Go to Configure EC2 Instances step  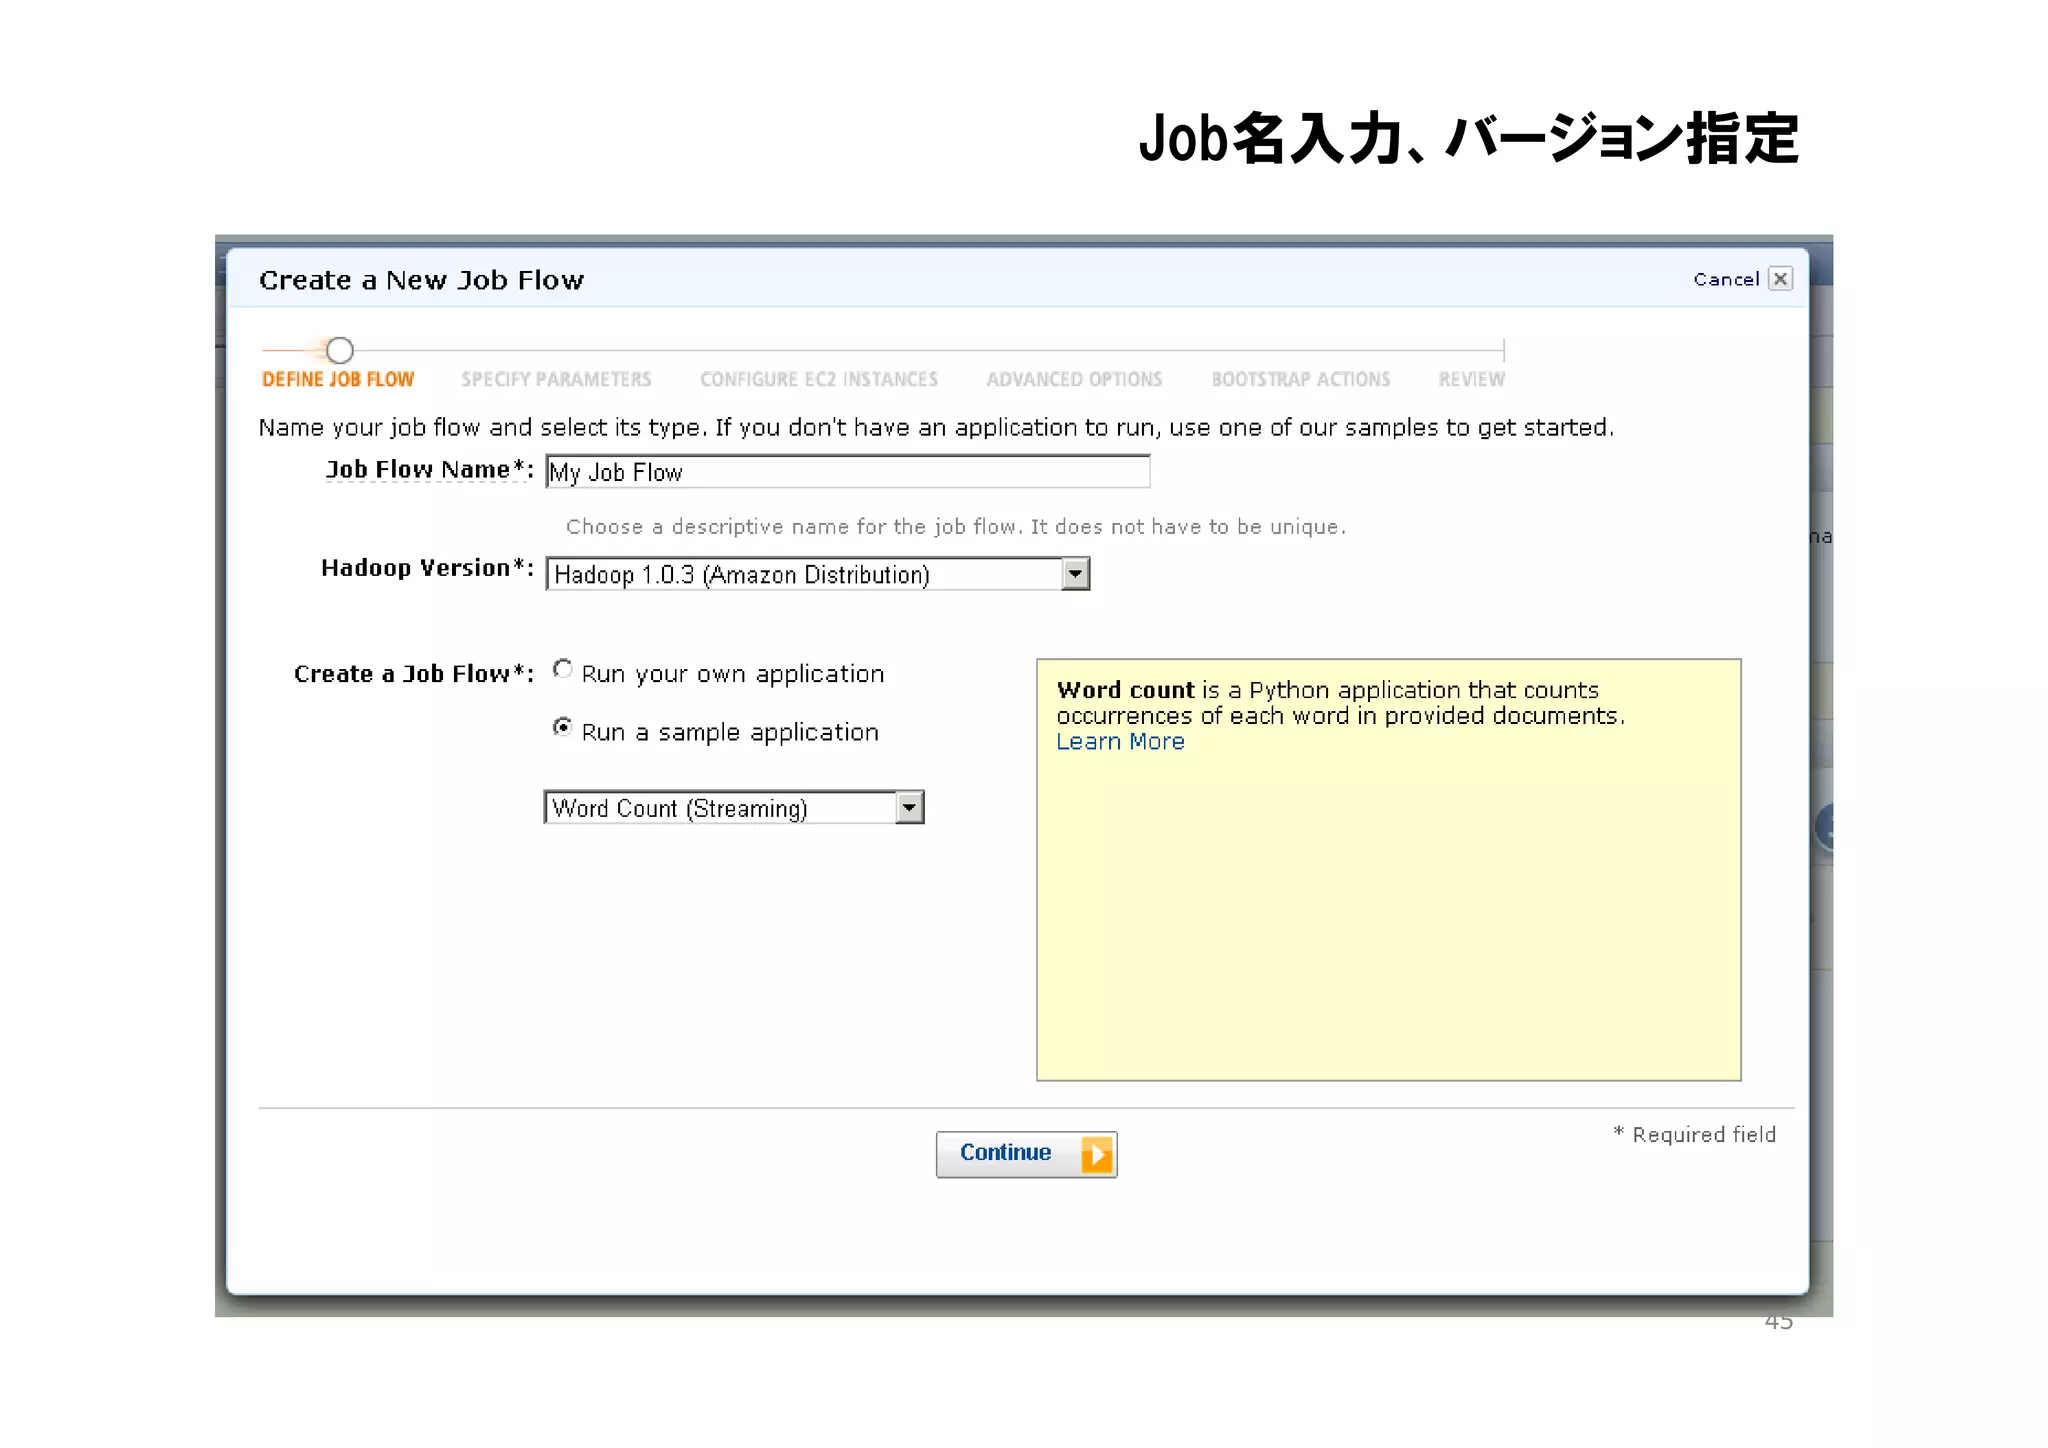tap(819, 379)
